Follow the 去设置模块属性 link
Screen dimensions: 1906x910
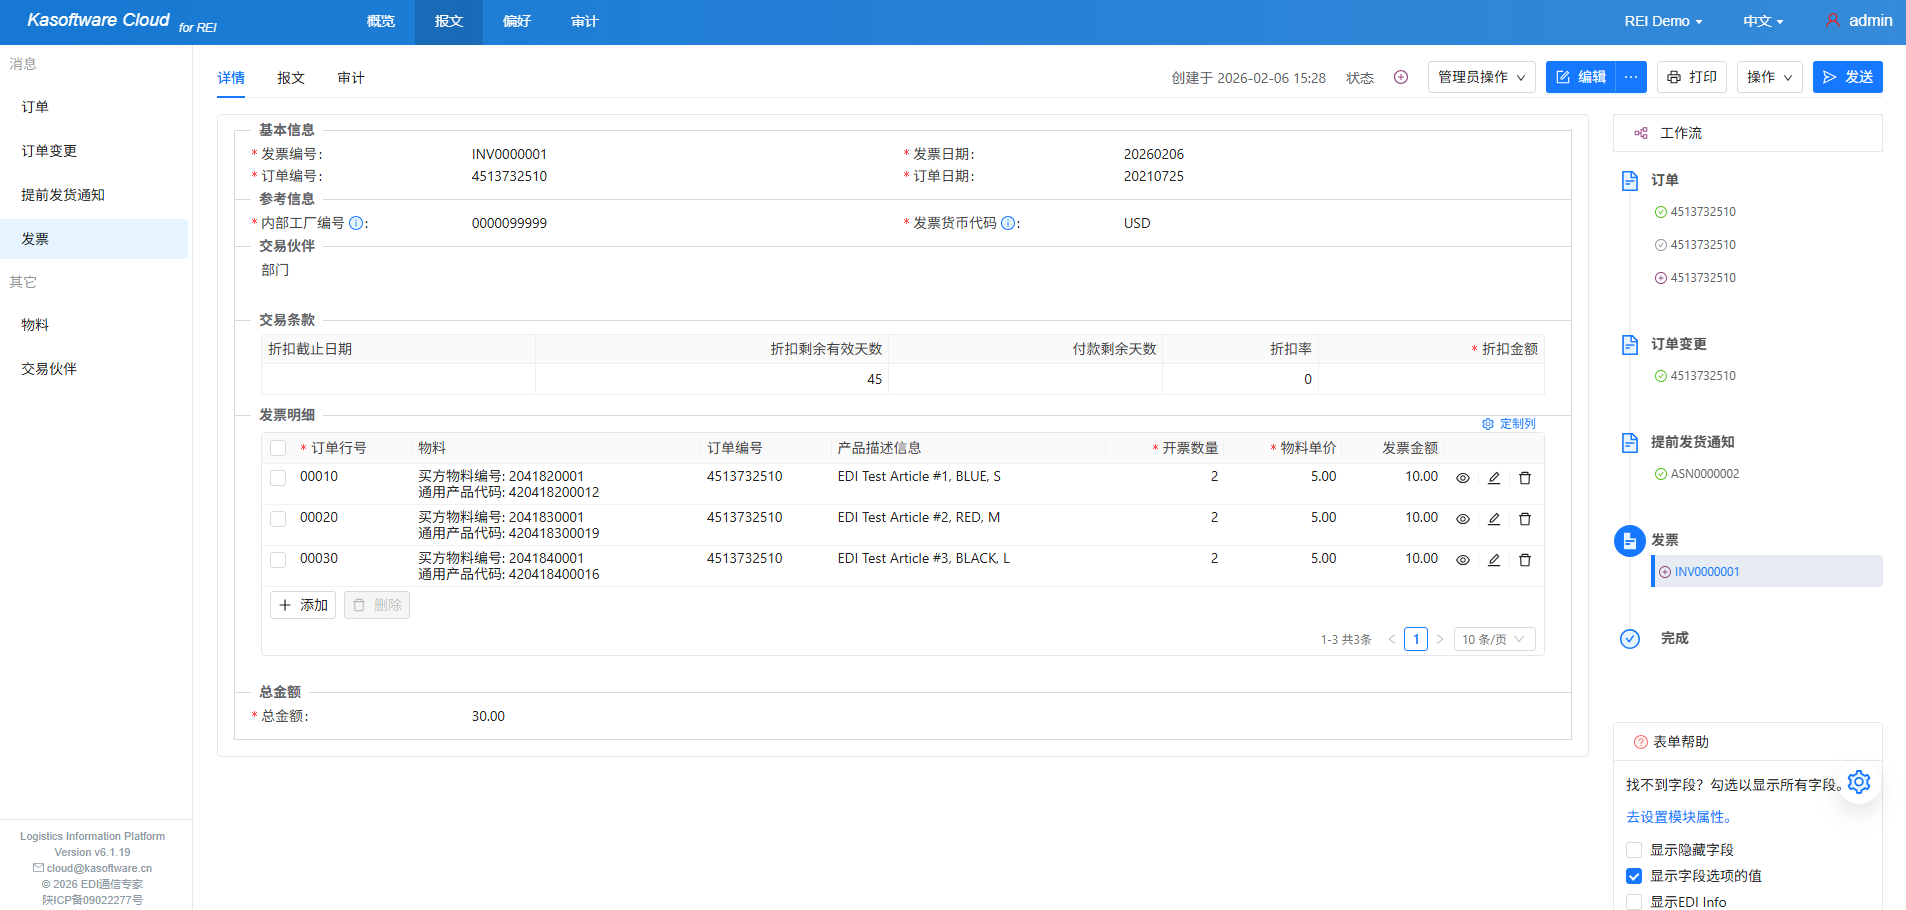tap(1678, 817)
